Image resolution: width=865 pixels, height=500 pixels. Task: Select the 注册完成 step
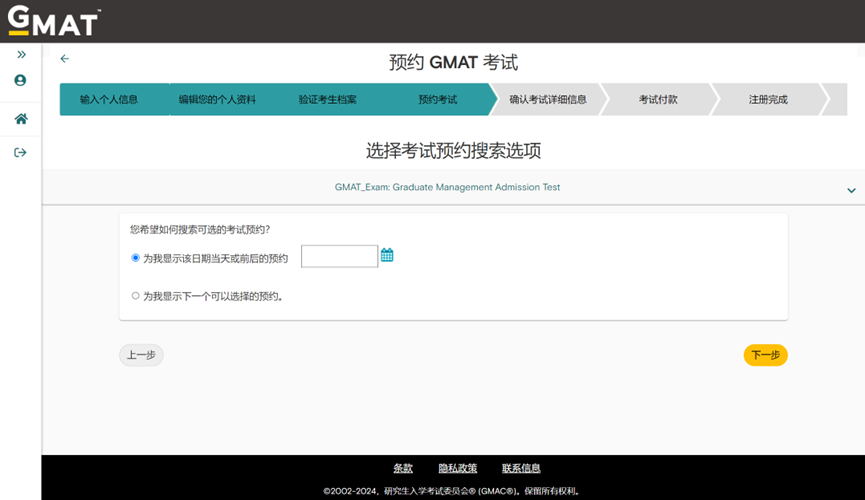pos(768,99)
